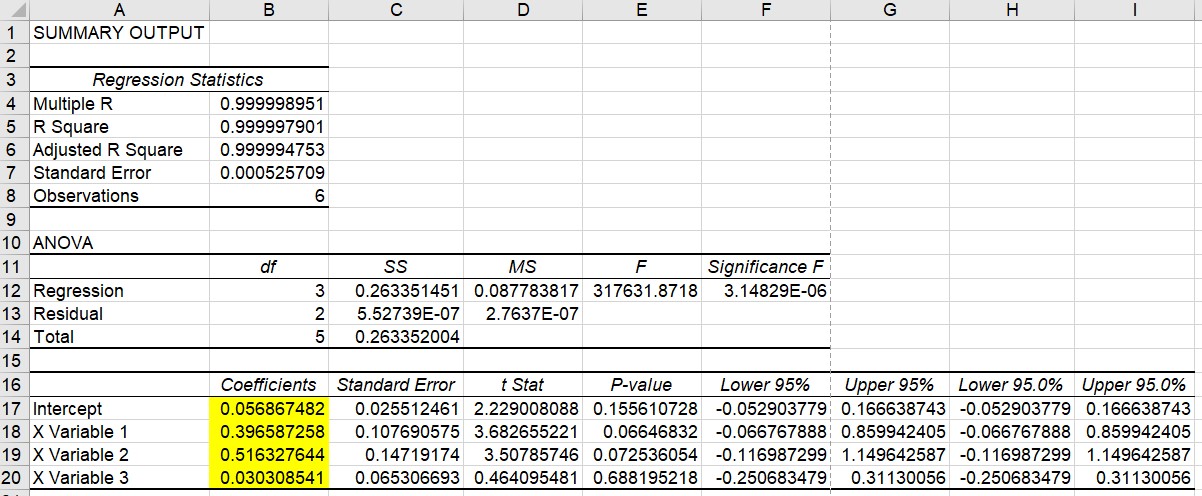1202x496 pixels.
Task: Select Intercept P-value 0.155610728
Action: (x=642, y=408)
